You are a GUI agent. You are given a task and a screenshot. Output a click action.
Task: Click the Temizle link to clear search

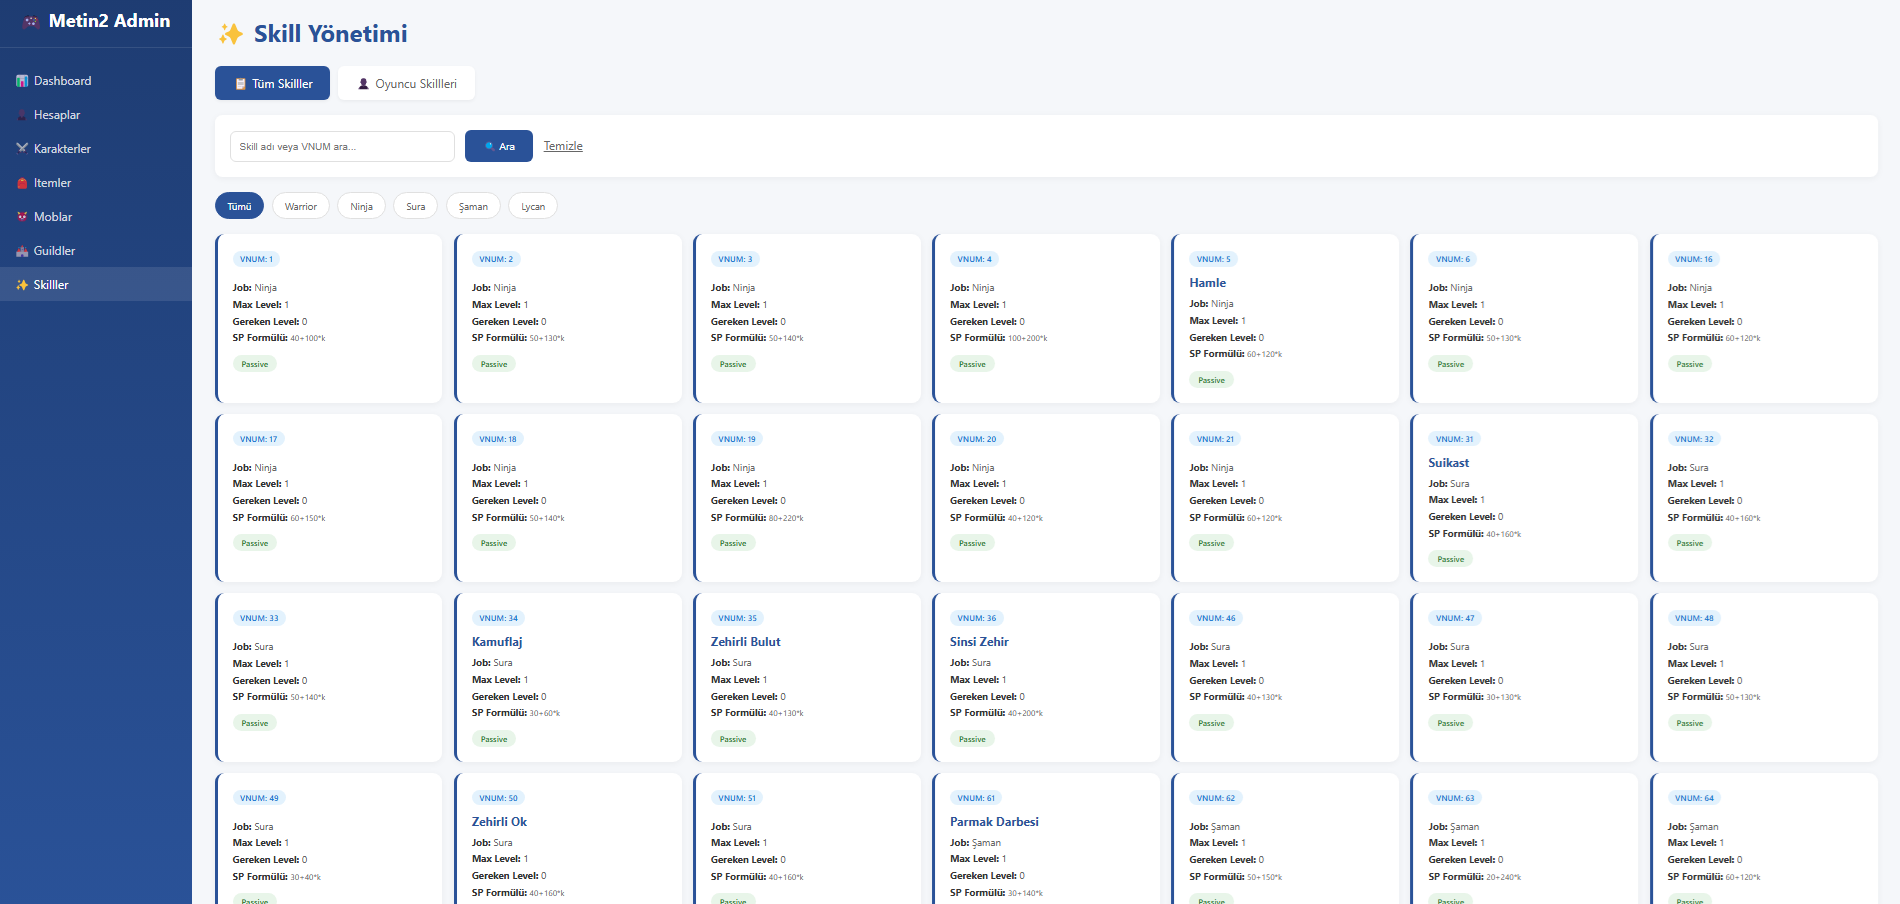pos(562,145)
